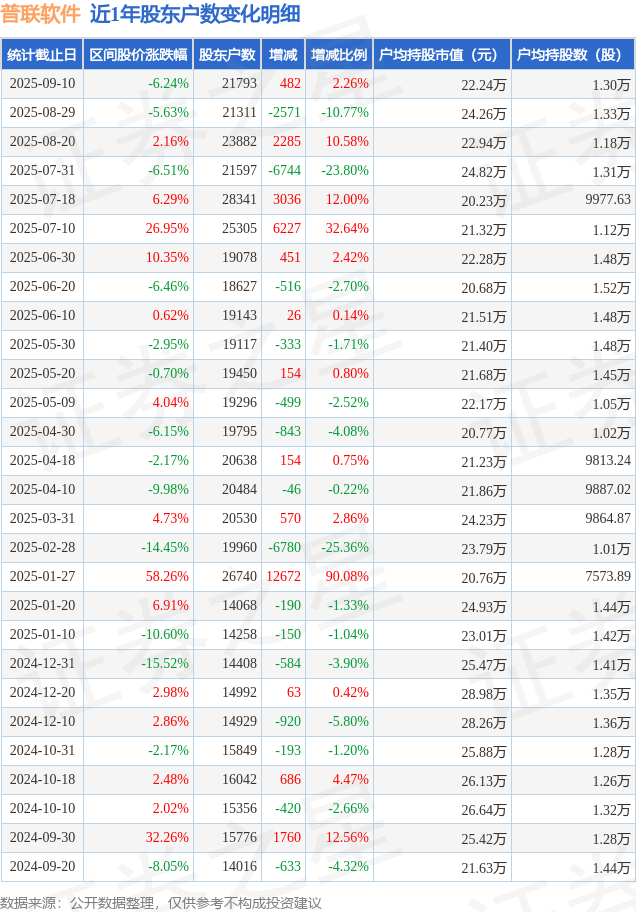Select the 2024-09-20 date cell
This screenshot has height=912, width=636.
pyautogui.click(x=42, y=866)
